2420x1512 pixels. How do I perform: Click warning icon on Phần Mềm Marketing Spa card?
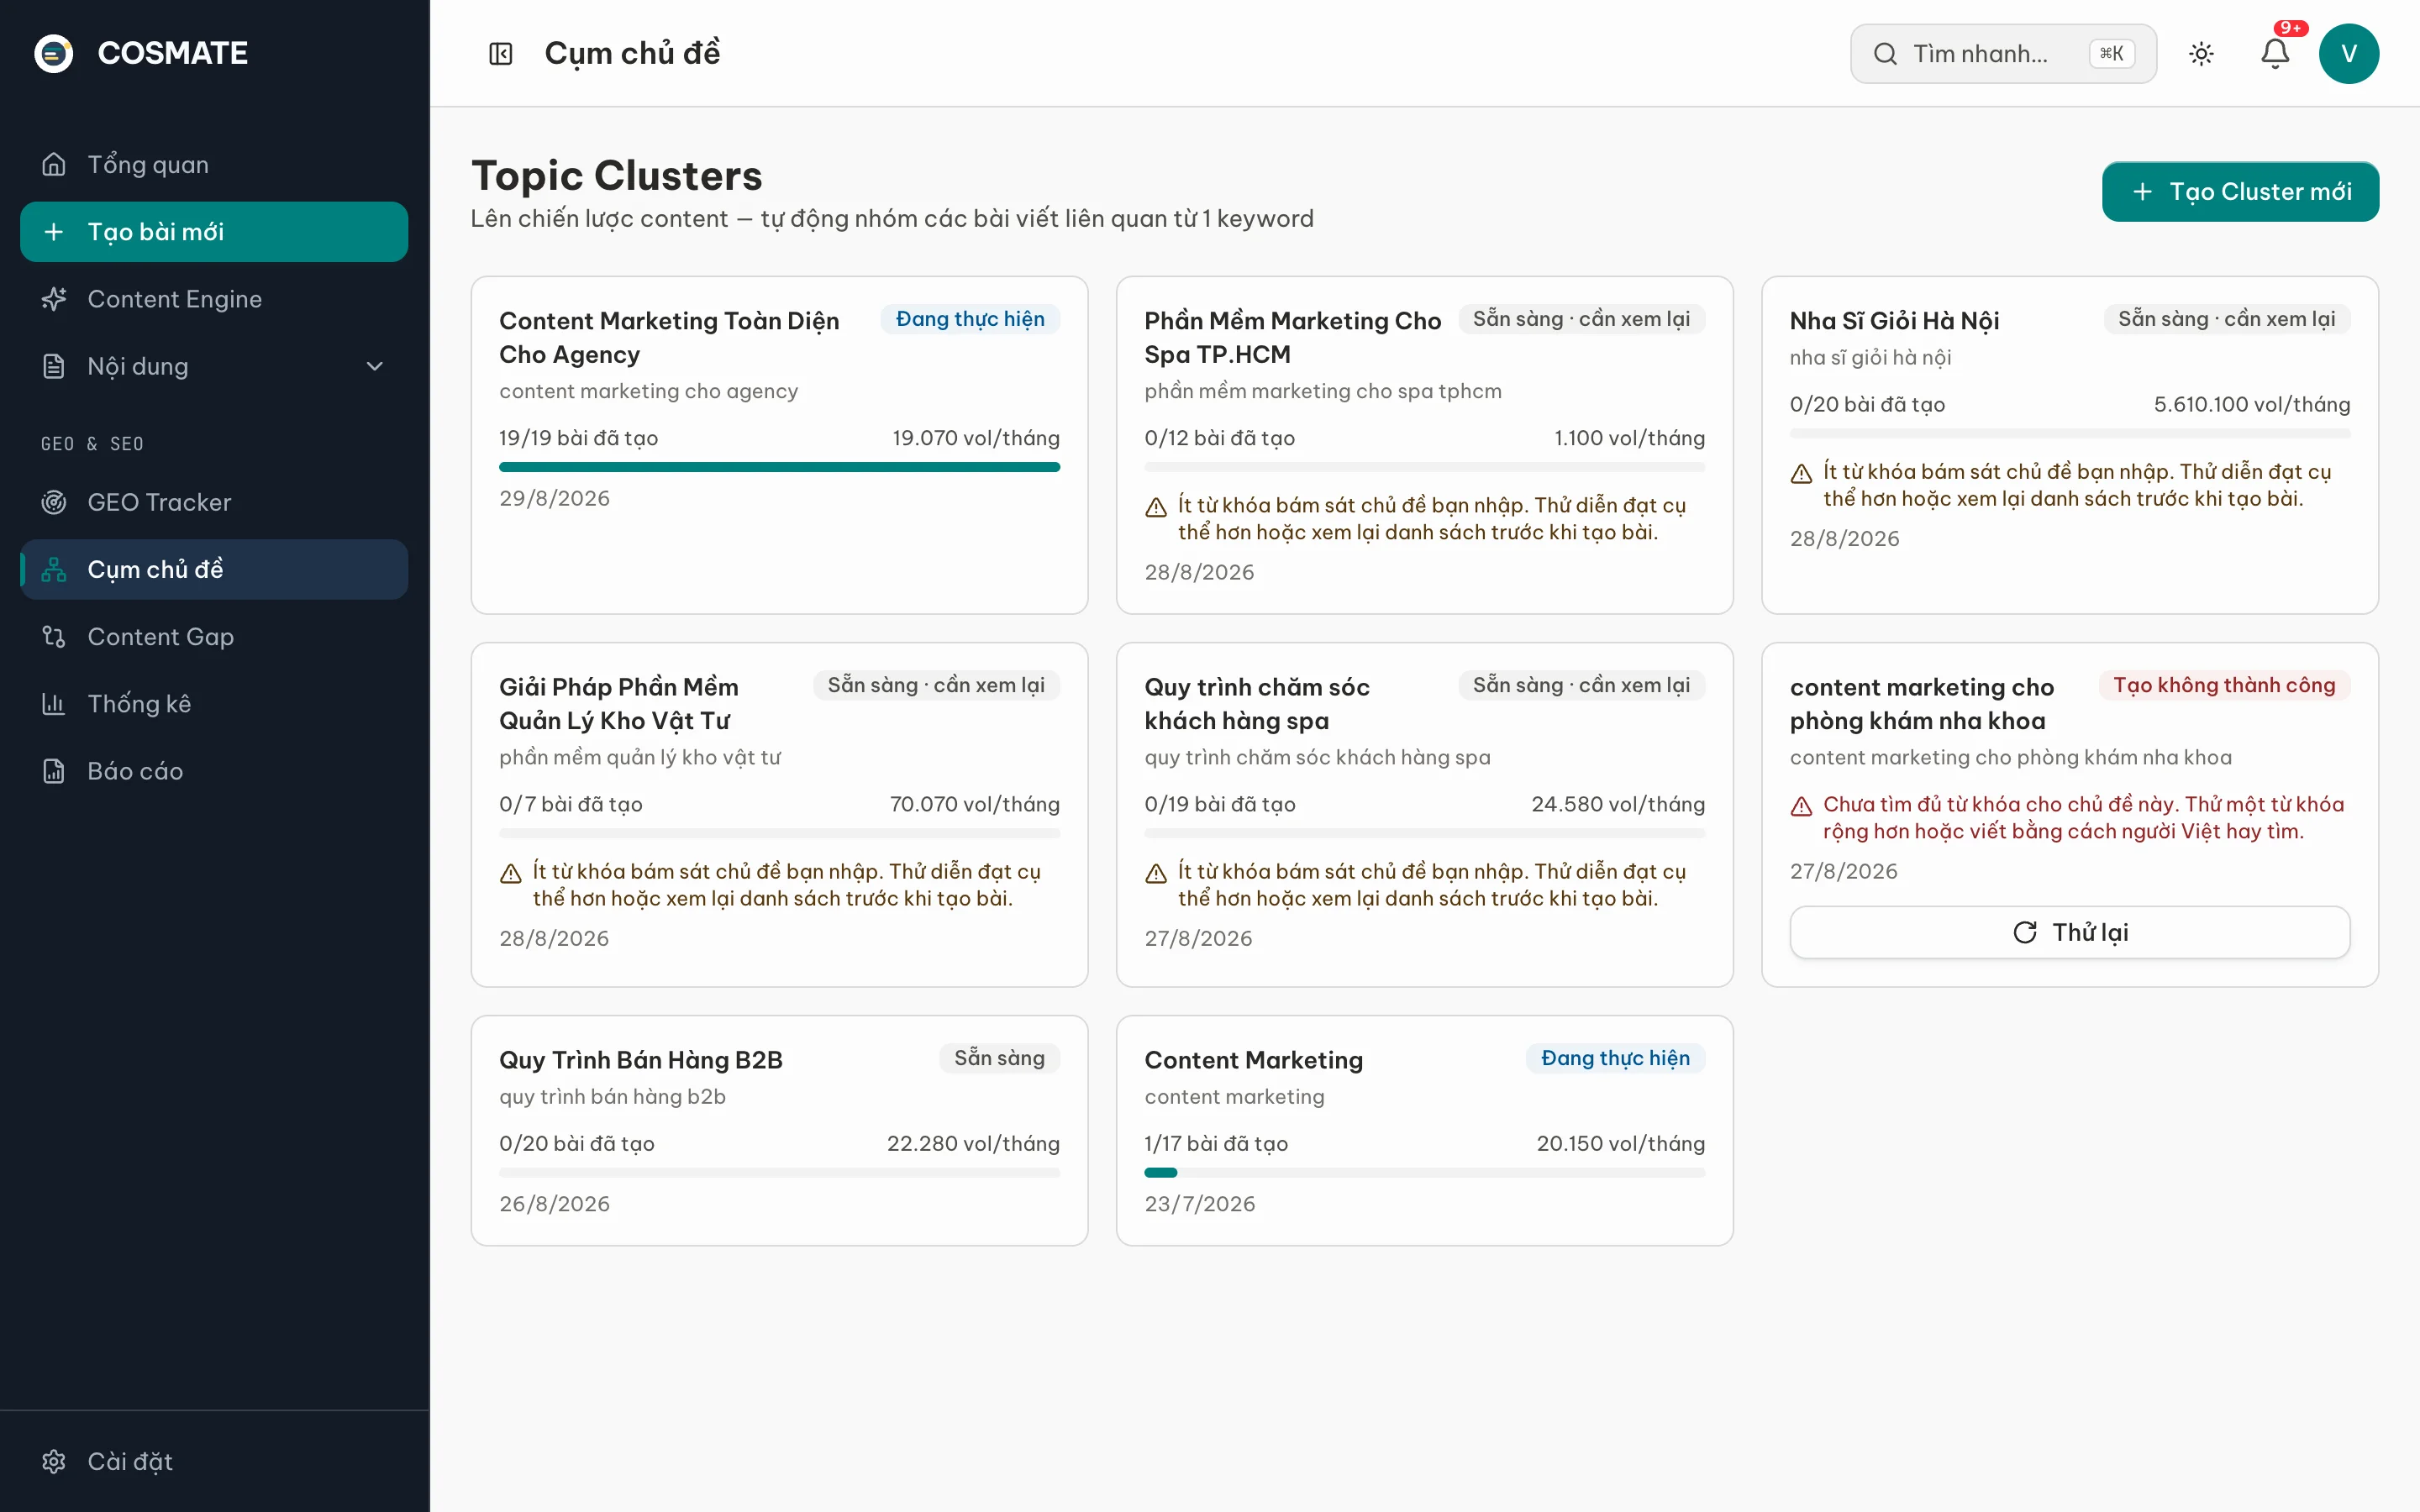point(1156,507)
